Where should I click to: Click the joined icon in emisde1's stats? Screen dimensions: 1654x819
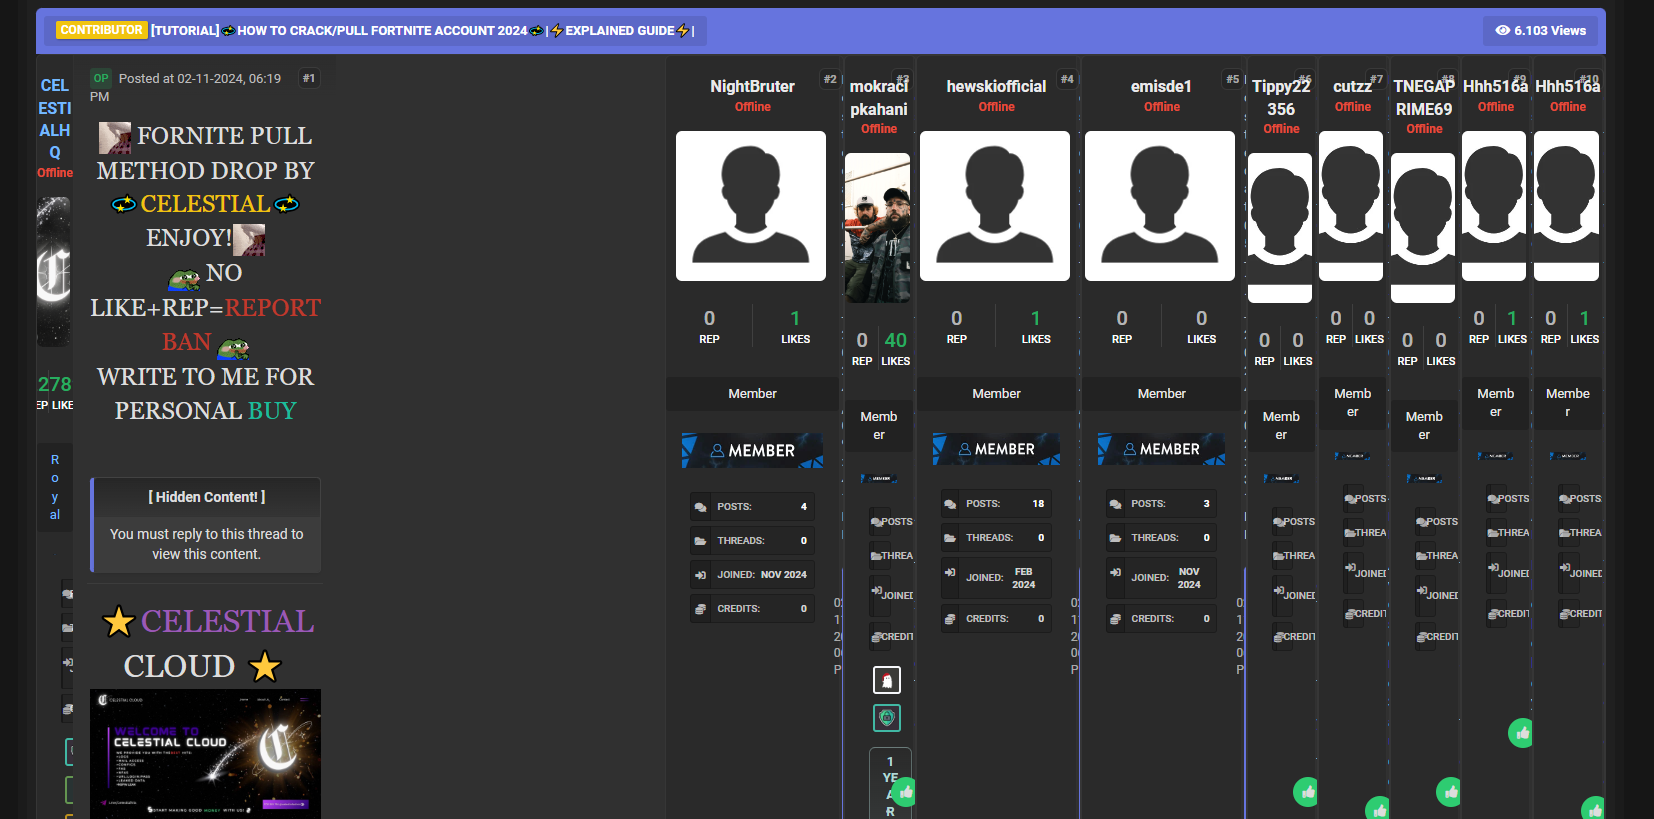point(1115,573)
